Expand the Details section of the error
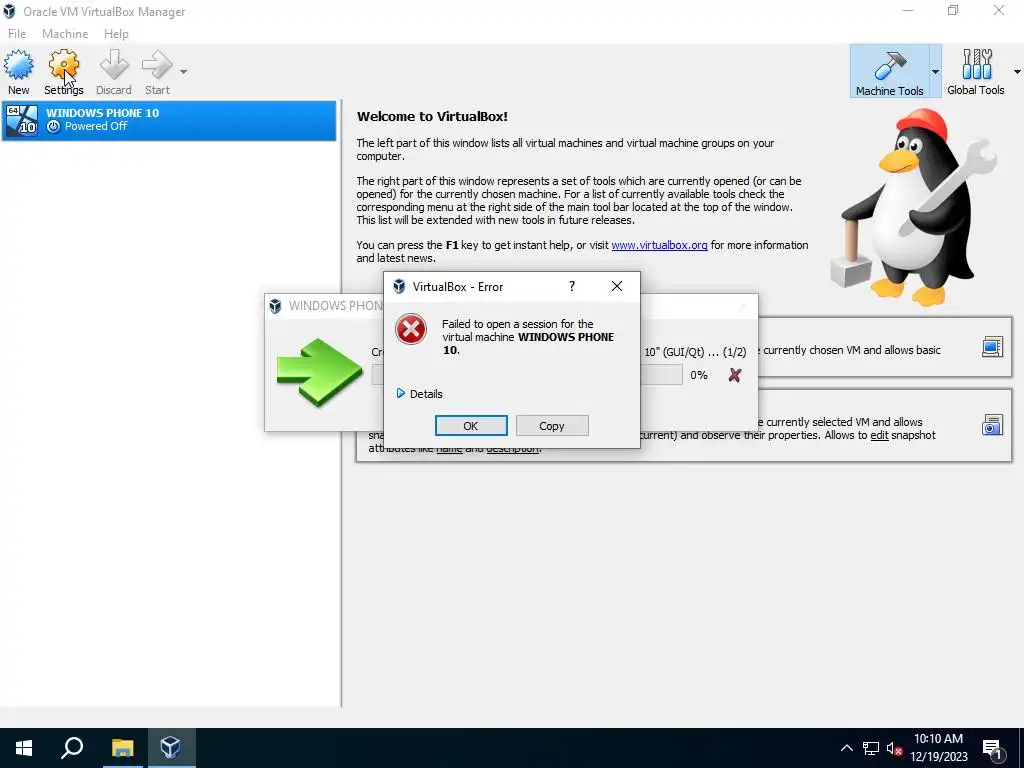This screenshot has height=768, width=1024. click(419, 394)
